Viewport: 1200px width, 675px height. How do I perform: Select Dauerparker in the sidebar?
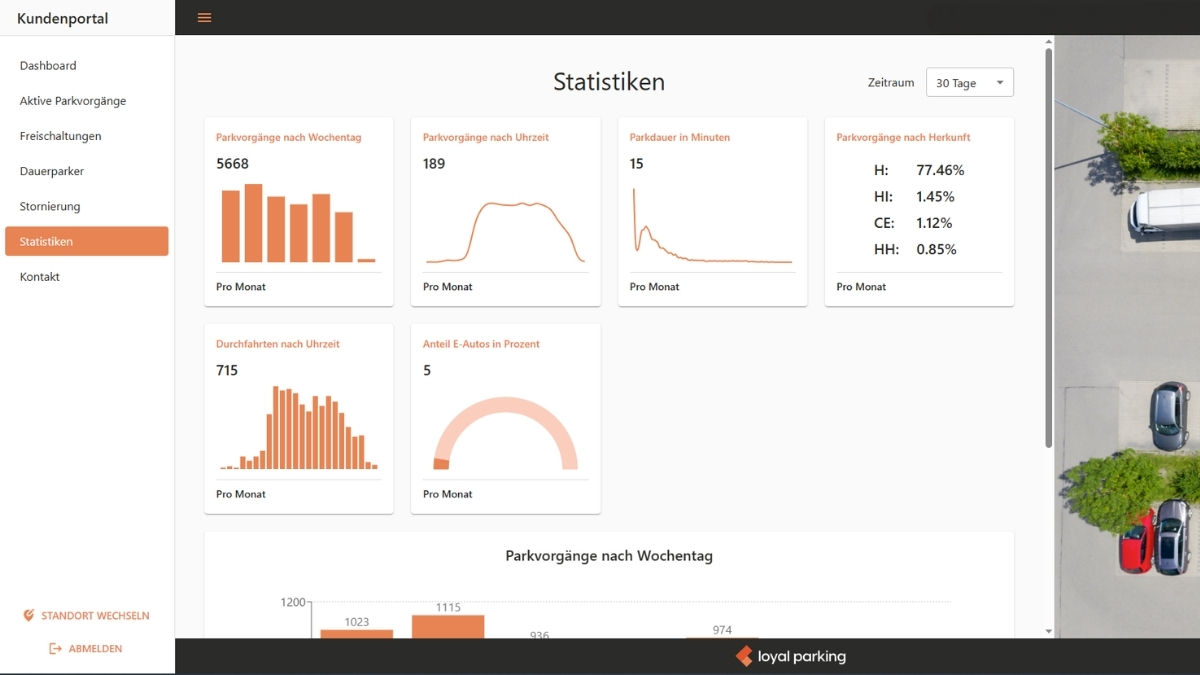[x=87, y=171]
